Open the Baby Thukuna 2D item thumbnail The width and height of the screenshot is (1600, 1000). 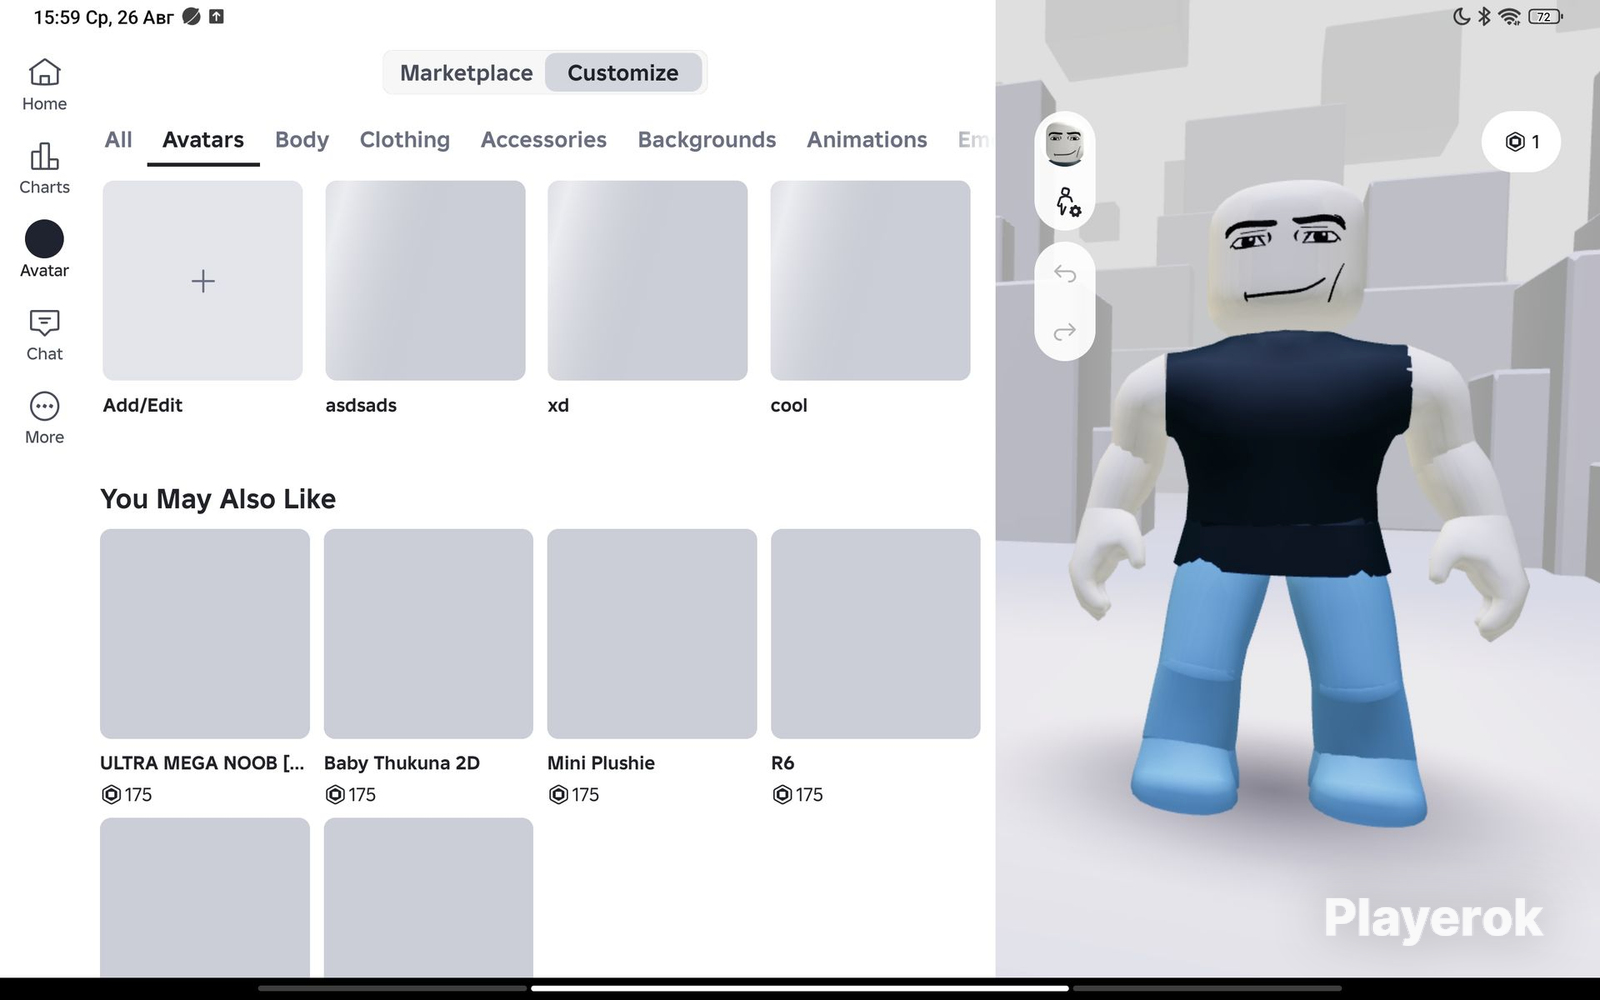click(428, 634)
